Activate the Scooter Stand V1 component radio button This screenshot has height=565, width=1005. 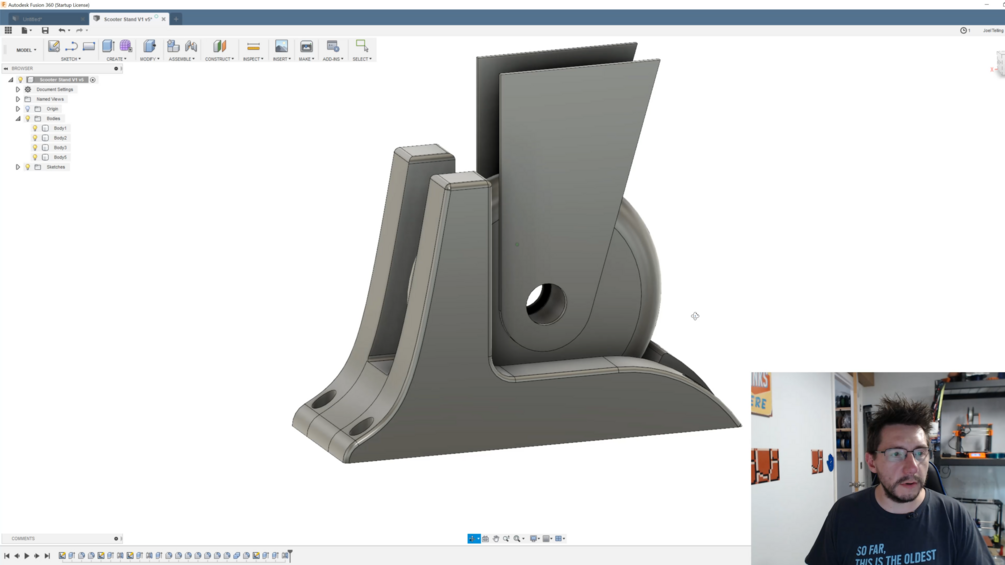click(93, 80)
